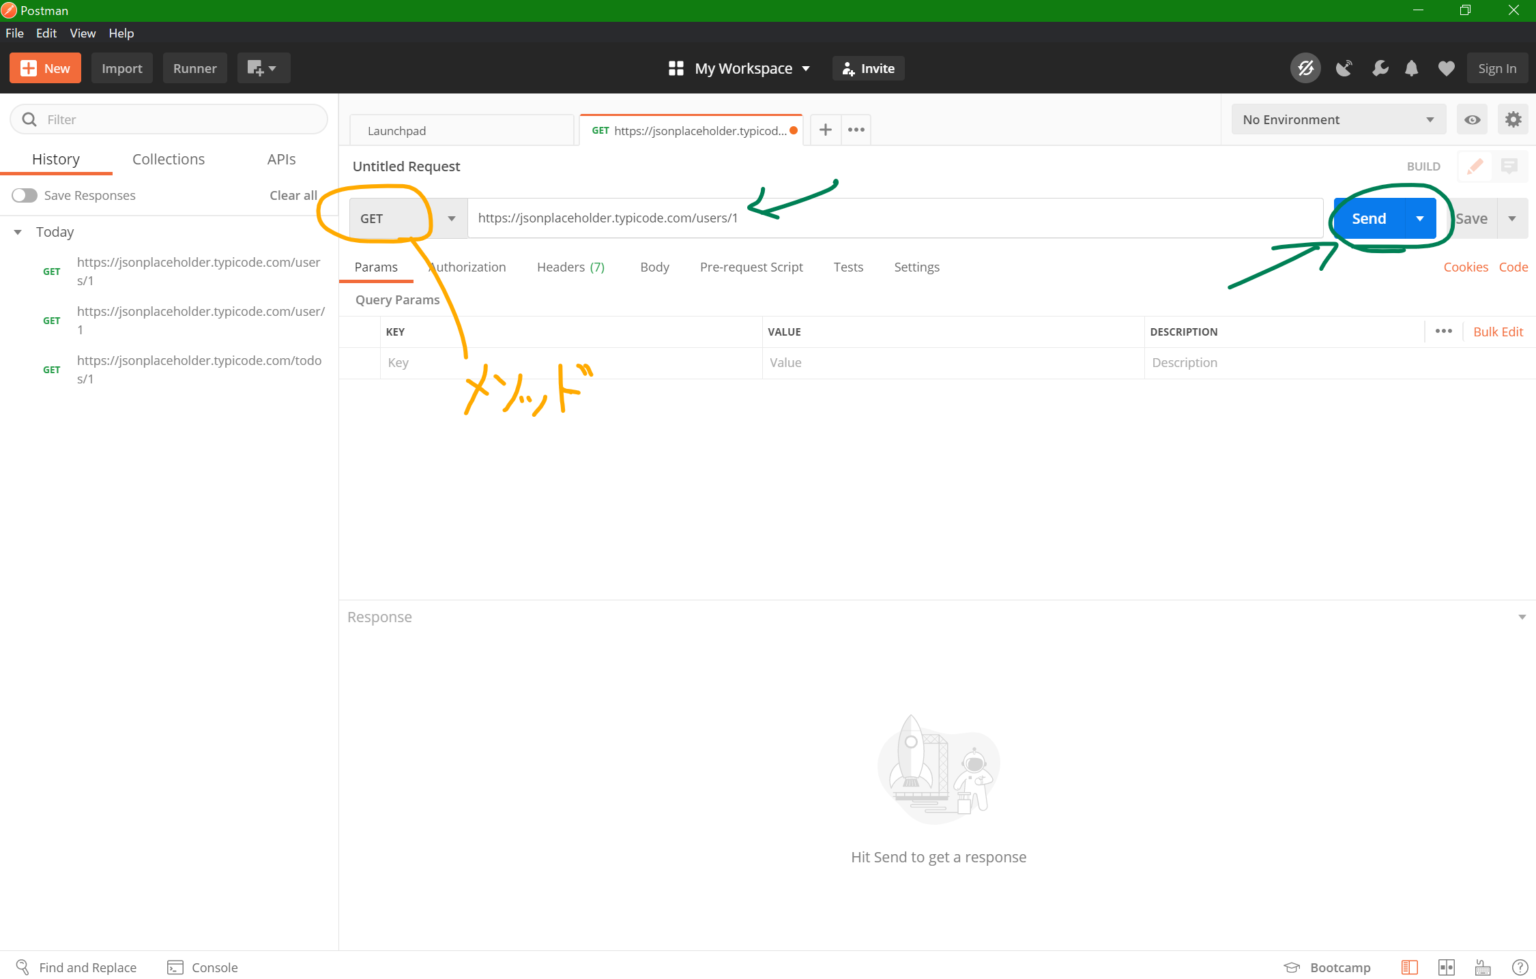View notifications with the bell icon
The image size is (1536, 979).
[x=1412, y=68]
